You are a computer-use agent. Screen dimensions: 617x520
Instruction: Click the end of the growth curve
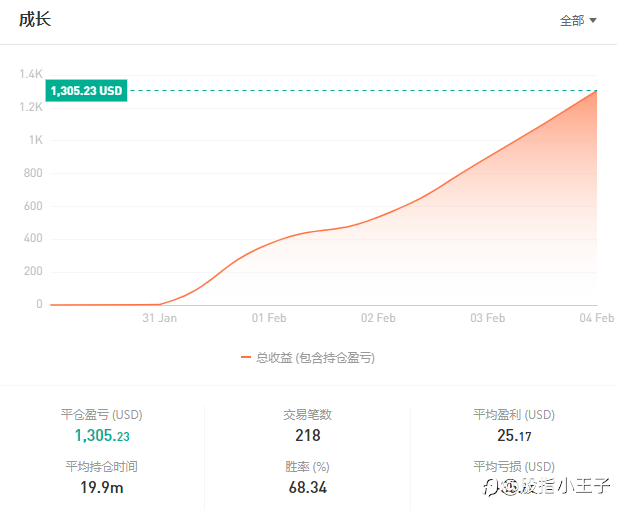point(597,91)
